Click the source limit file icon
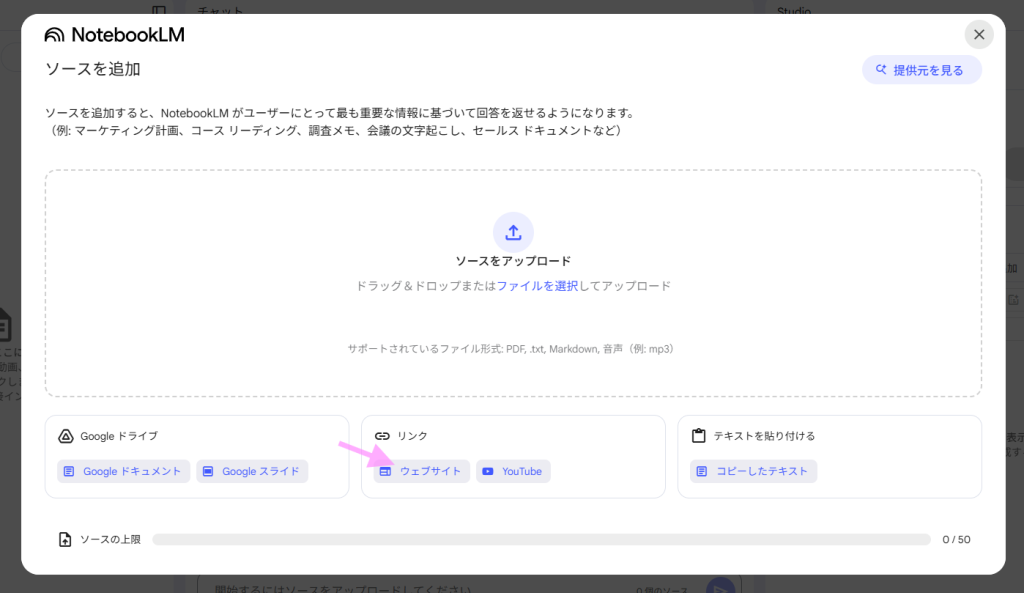1024x593 pixels. pyautogui.click(x=65, y=539)
